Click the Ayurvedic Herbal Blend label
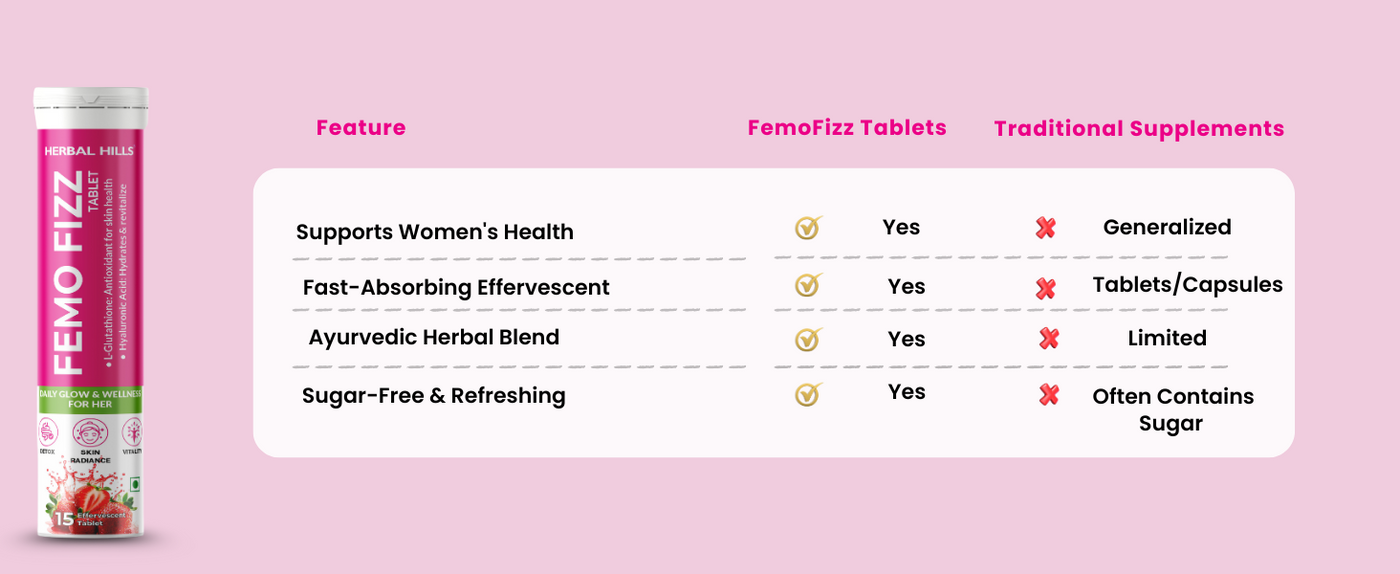The width and height of the screenshot is (1400, 574). 434,337
